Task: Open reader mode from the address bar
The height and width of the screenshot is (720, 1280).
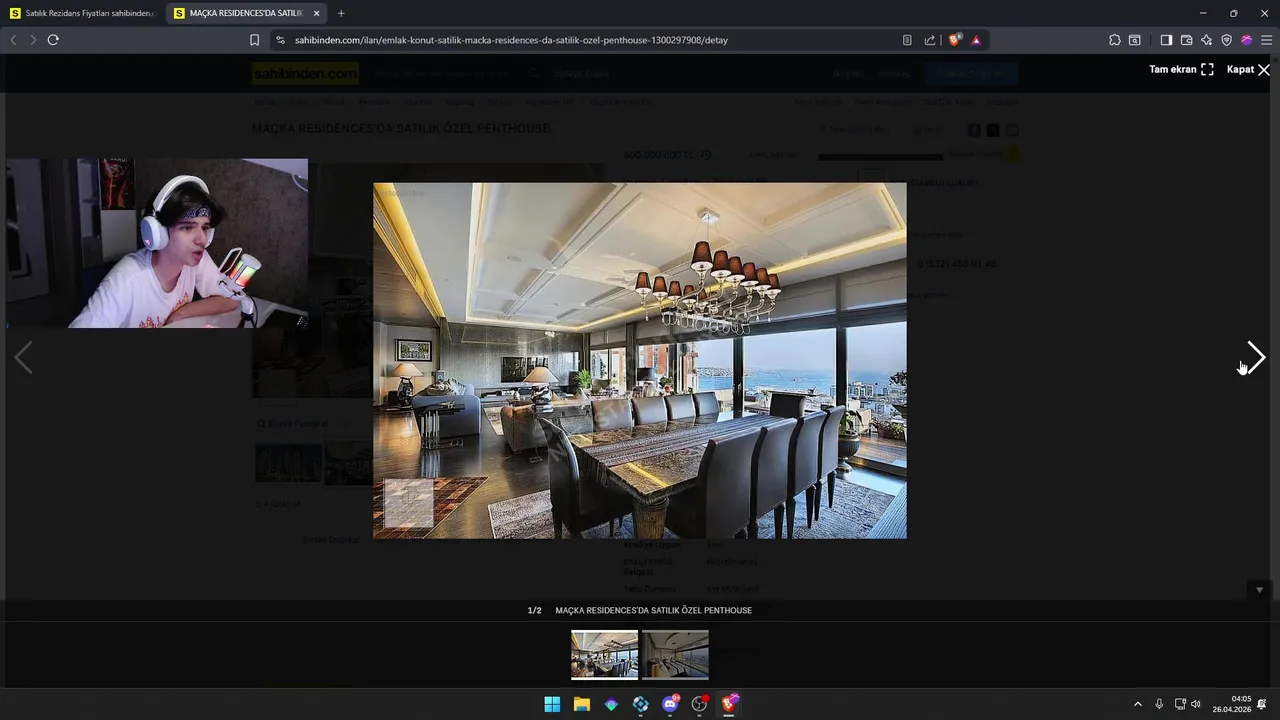Action: pos(907,40)
